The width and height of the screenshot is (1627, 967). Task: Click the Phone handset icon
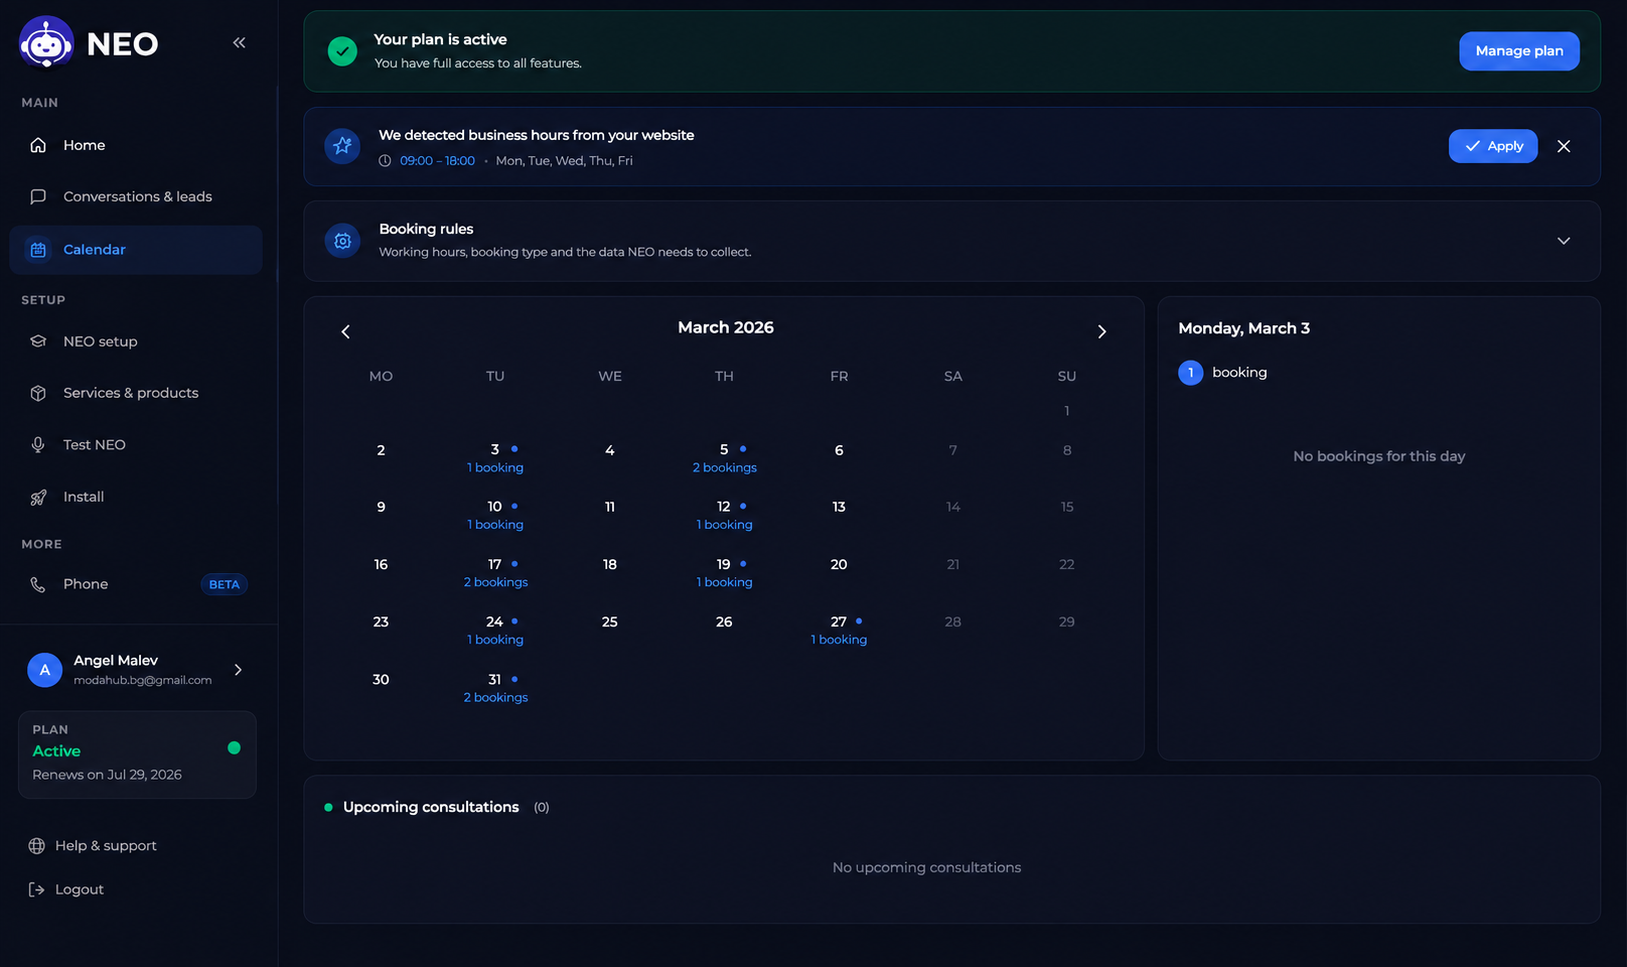point(38,585)
